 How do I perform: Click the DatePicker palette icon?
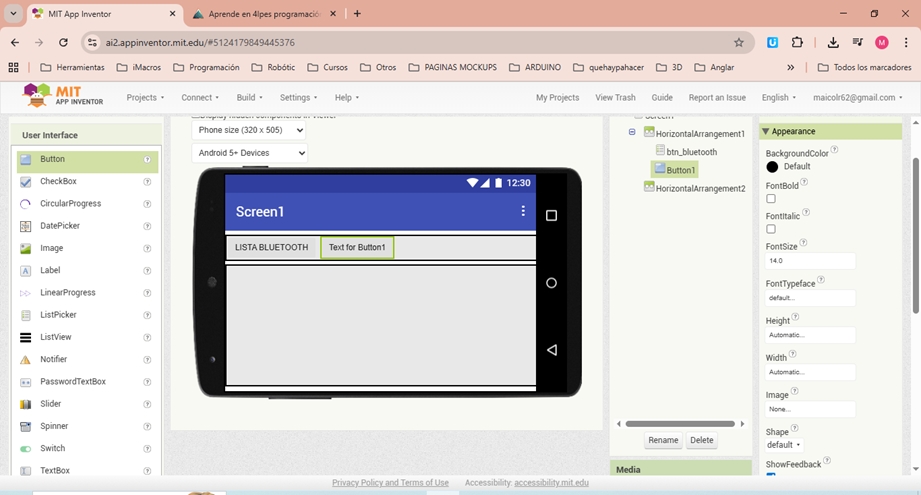[x=26, y=226]
